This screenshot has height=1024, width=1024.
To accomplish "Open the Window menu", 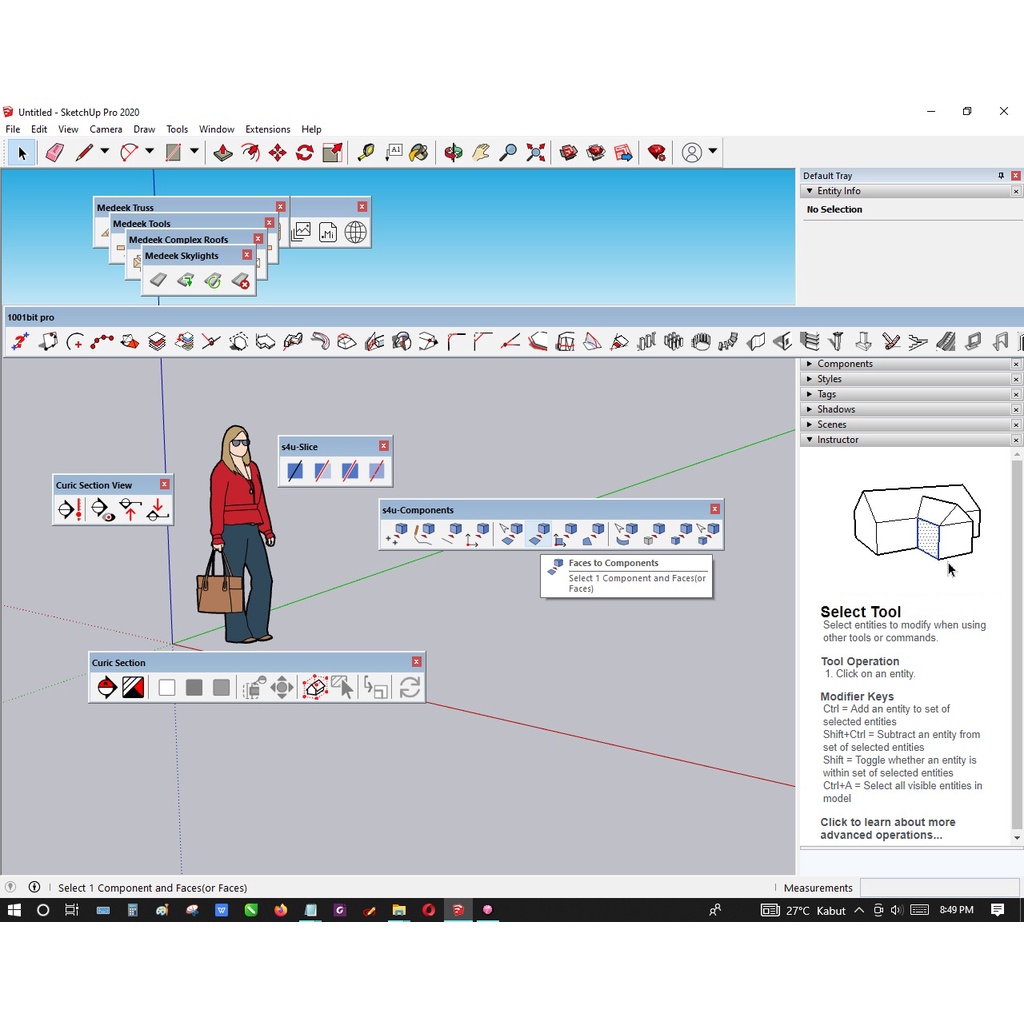I will point(217,129).
